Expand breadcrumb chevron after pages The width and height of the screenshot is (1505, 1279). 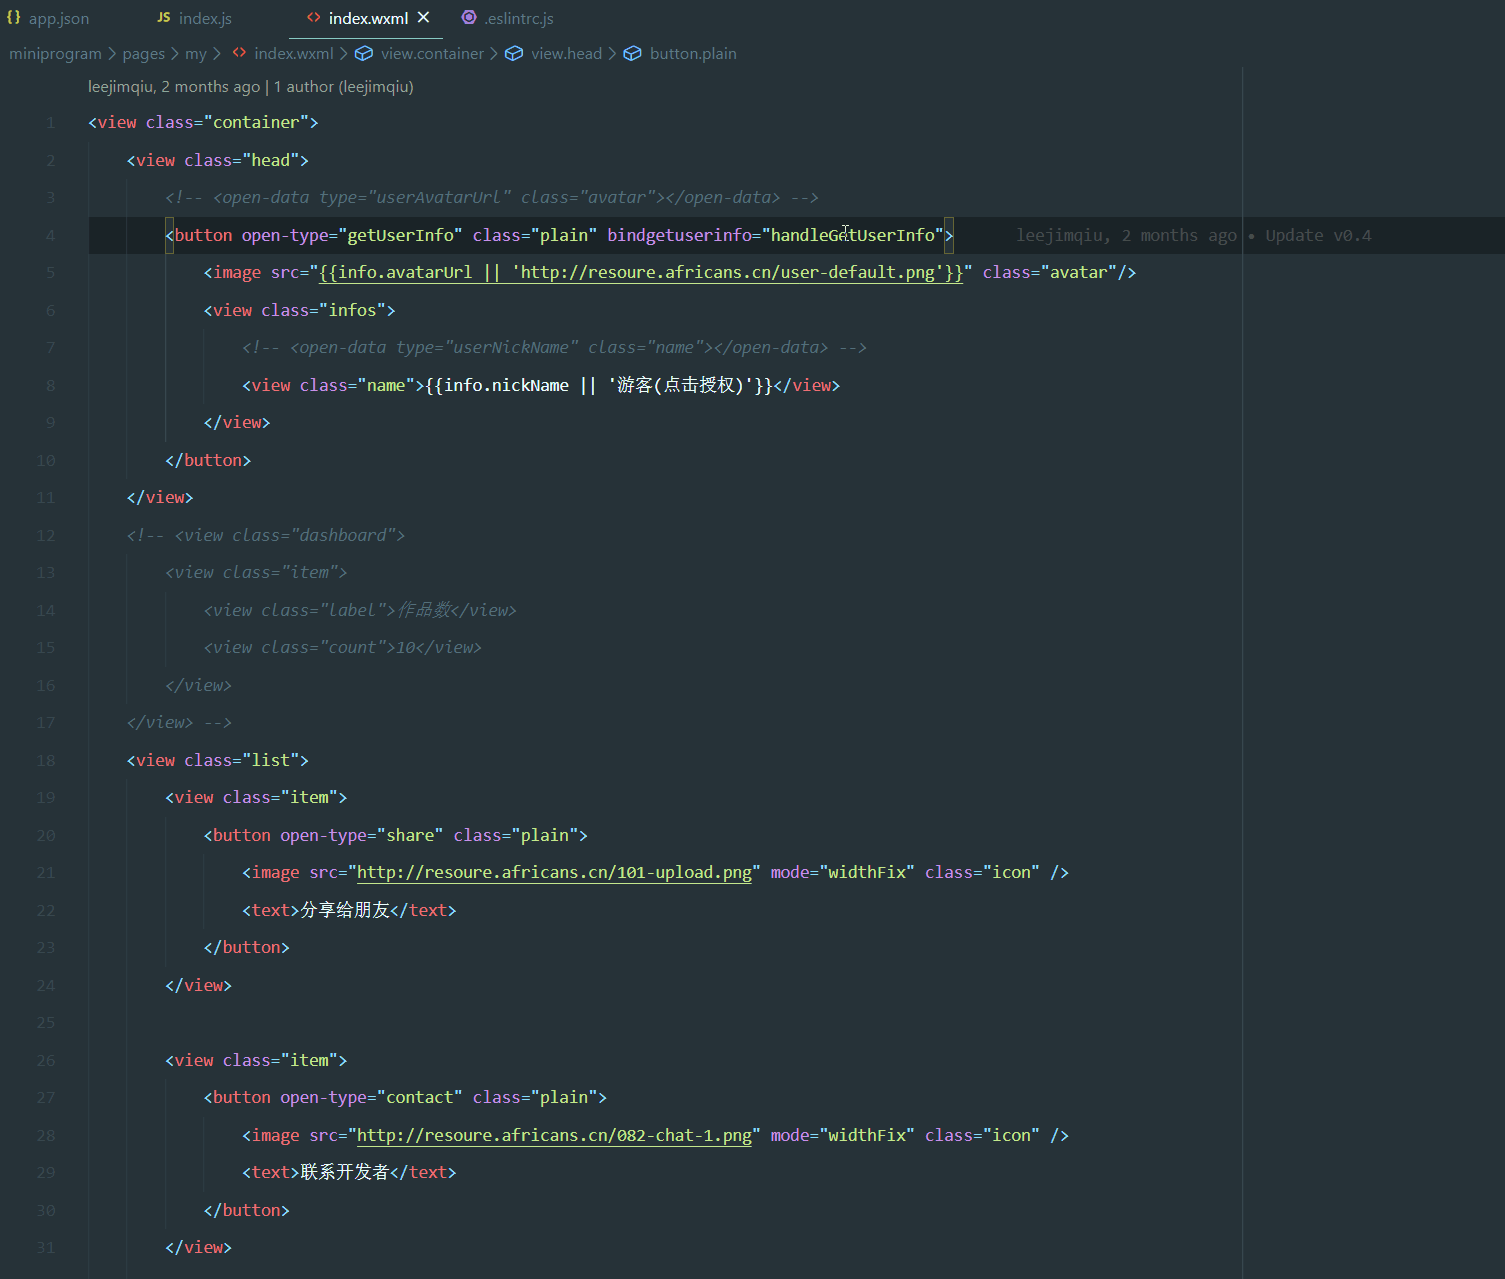coord(175,53)
